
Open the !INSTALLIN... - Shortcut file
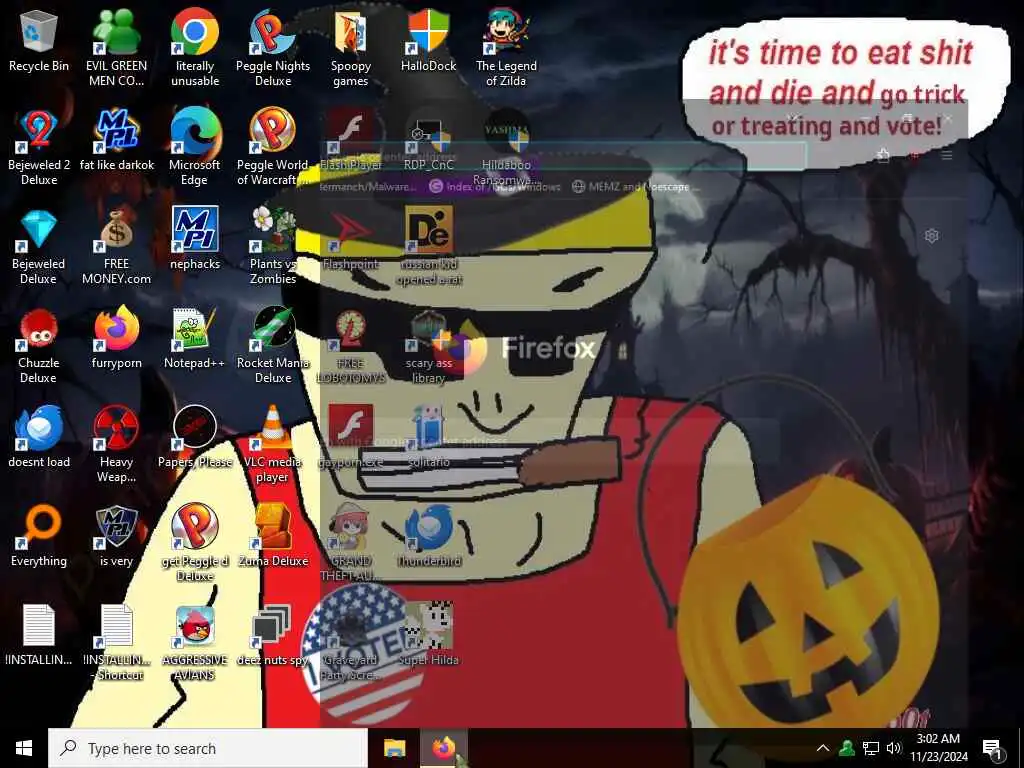[116, 643]
